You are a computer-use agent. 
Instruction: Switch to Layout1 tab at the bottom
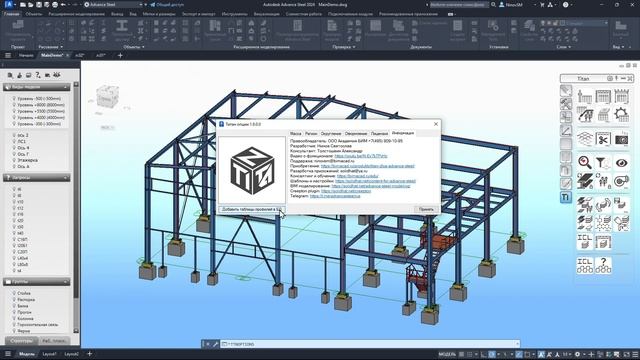click(49, 354)
